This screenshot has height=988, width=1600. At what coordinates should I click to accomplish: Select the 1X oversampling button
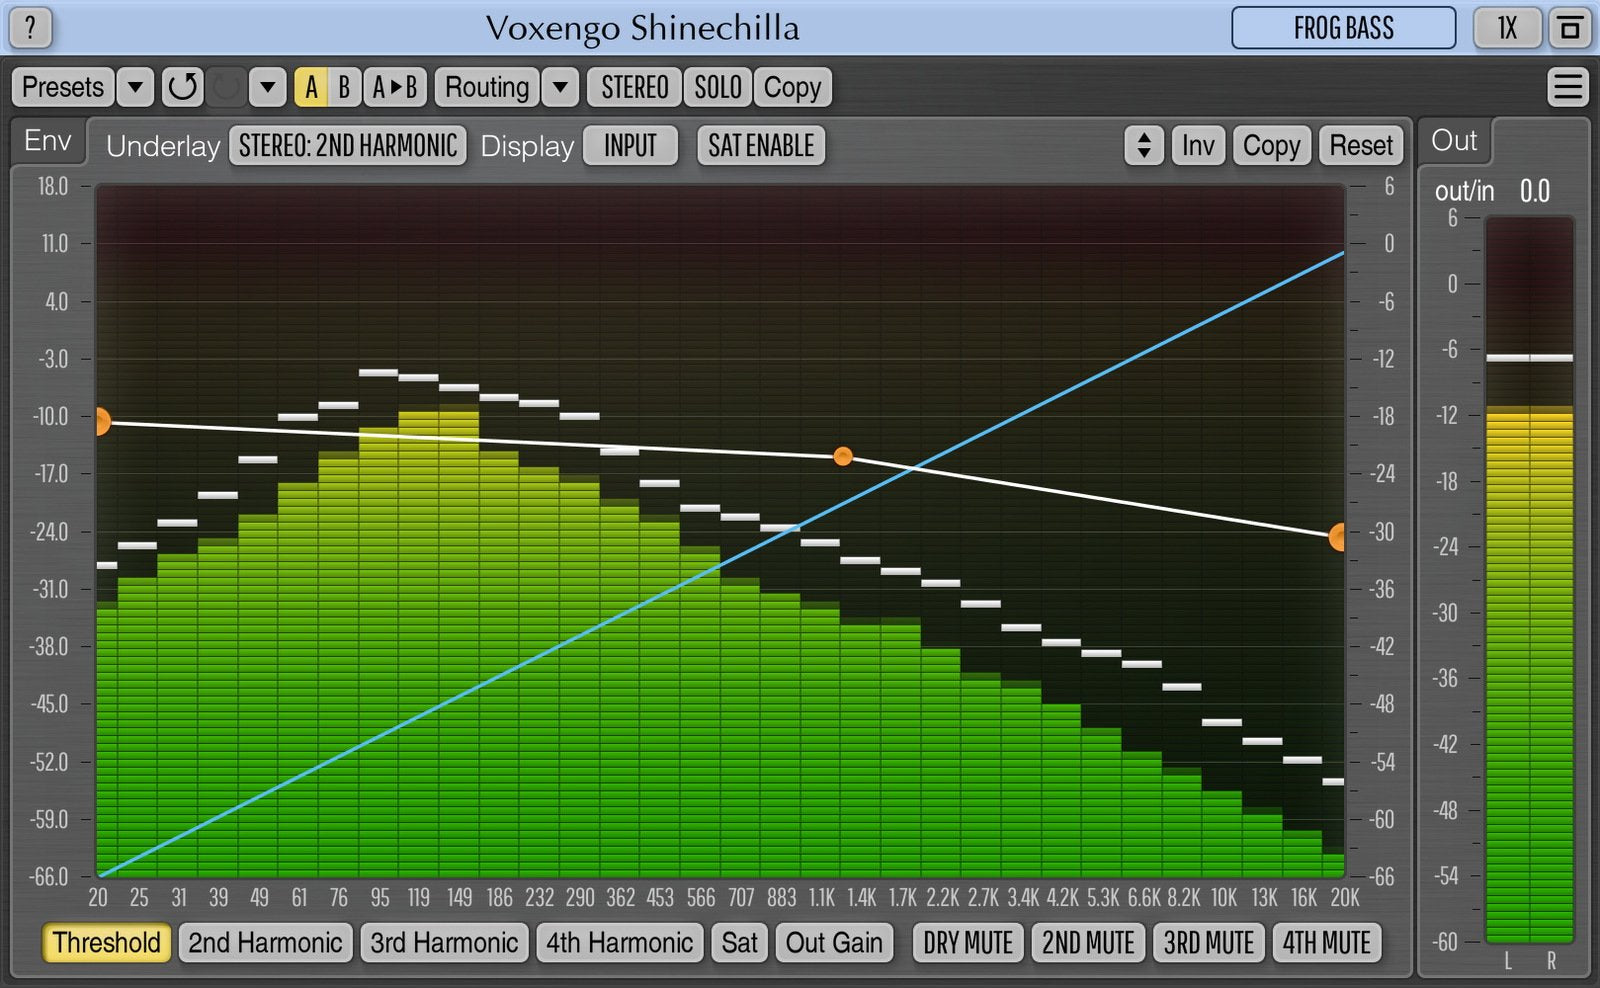point(1506,28)
